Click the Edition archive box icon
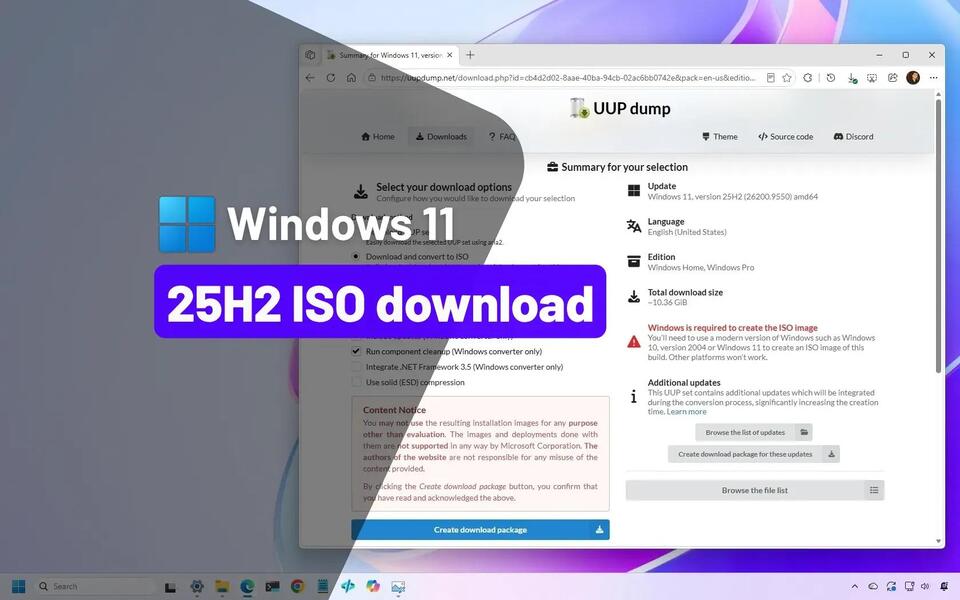This screenshot has width=960, height=600. tap(634, 261)
